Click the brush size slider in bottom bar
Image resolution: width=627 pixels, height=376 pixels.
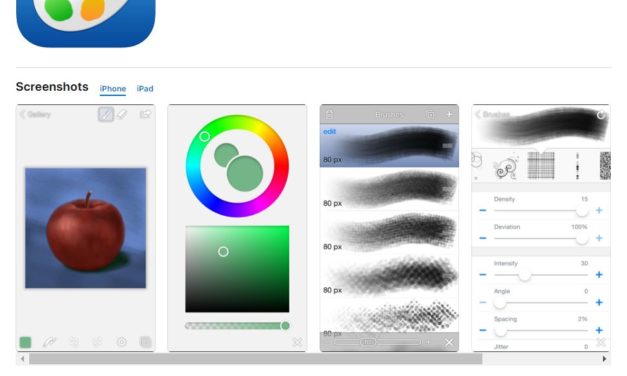click(x=377, y=342)
